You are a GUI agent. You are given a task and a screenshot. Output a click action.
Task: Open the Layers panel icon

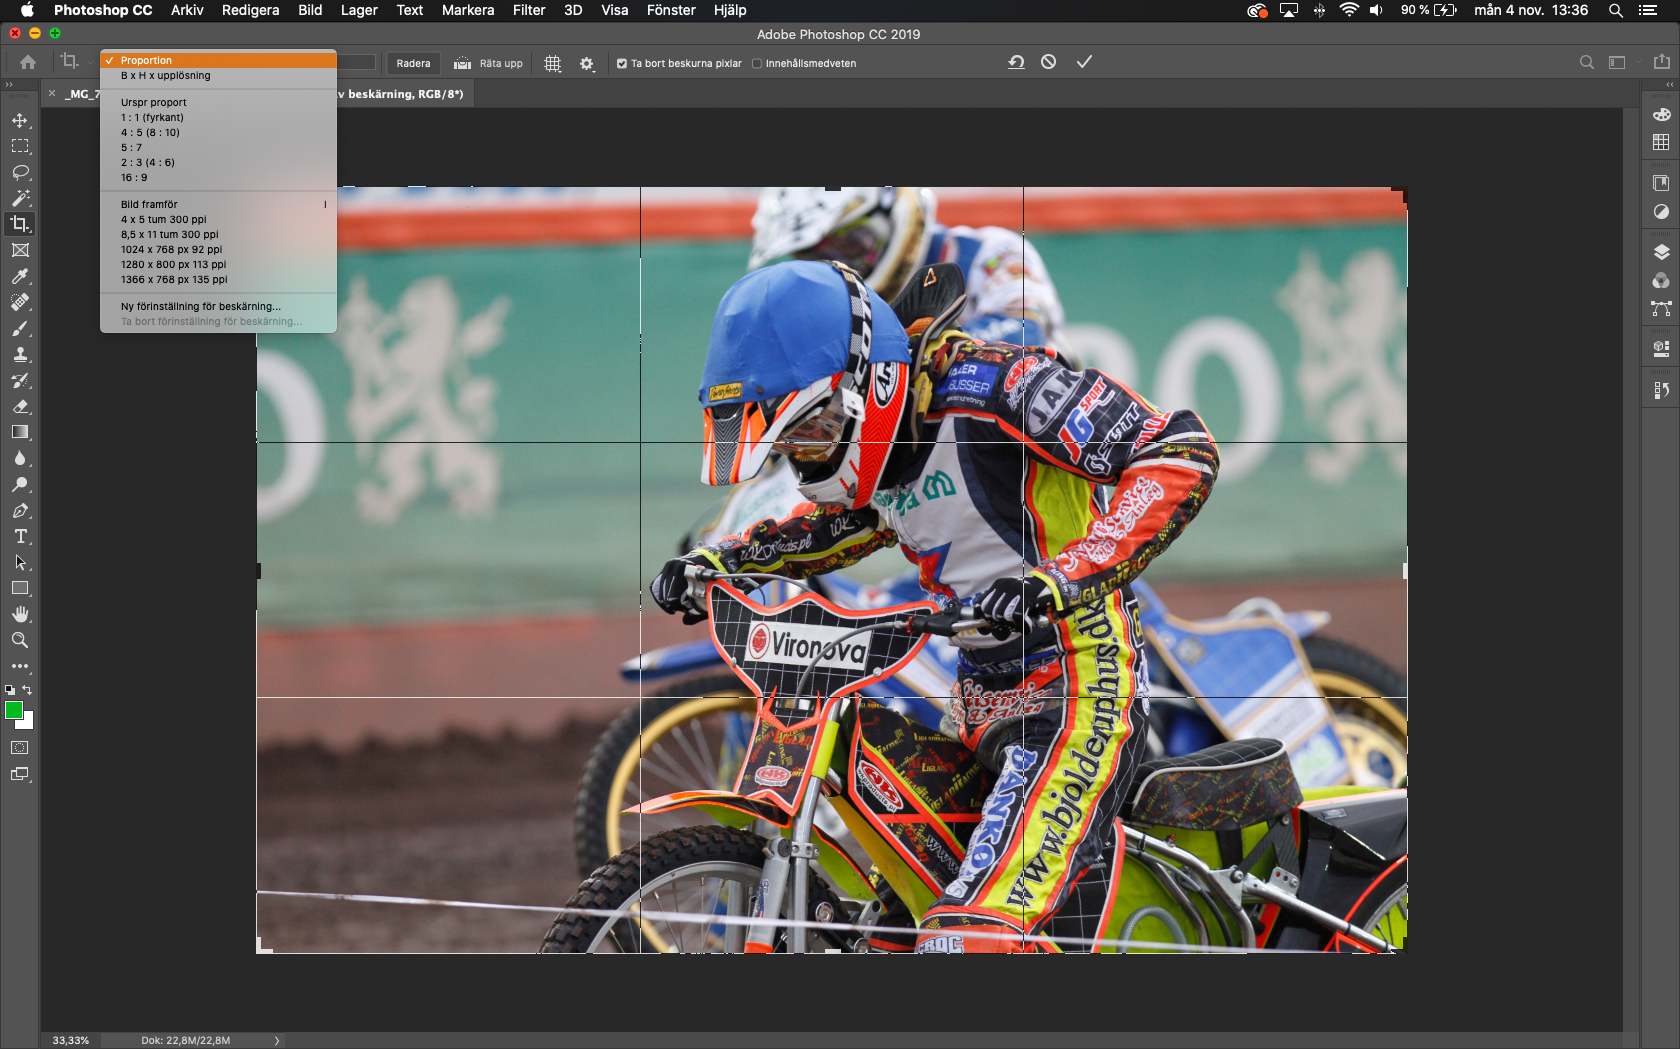tap(1661, 252)
